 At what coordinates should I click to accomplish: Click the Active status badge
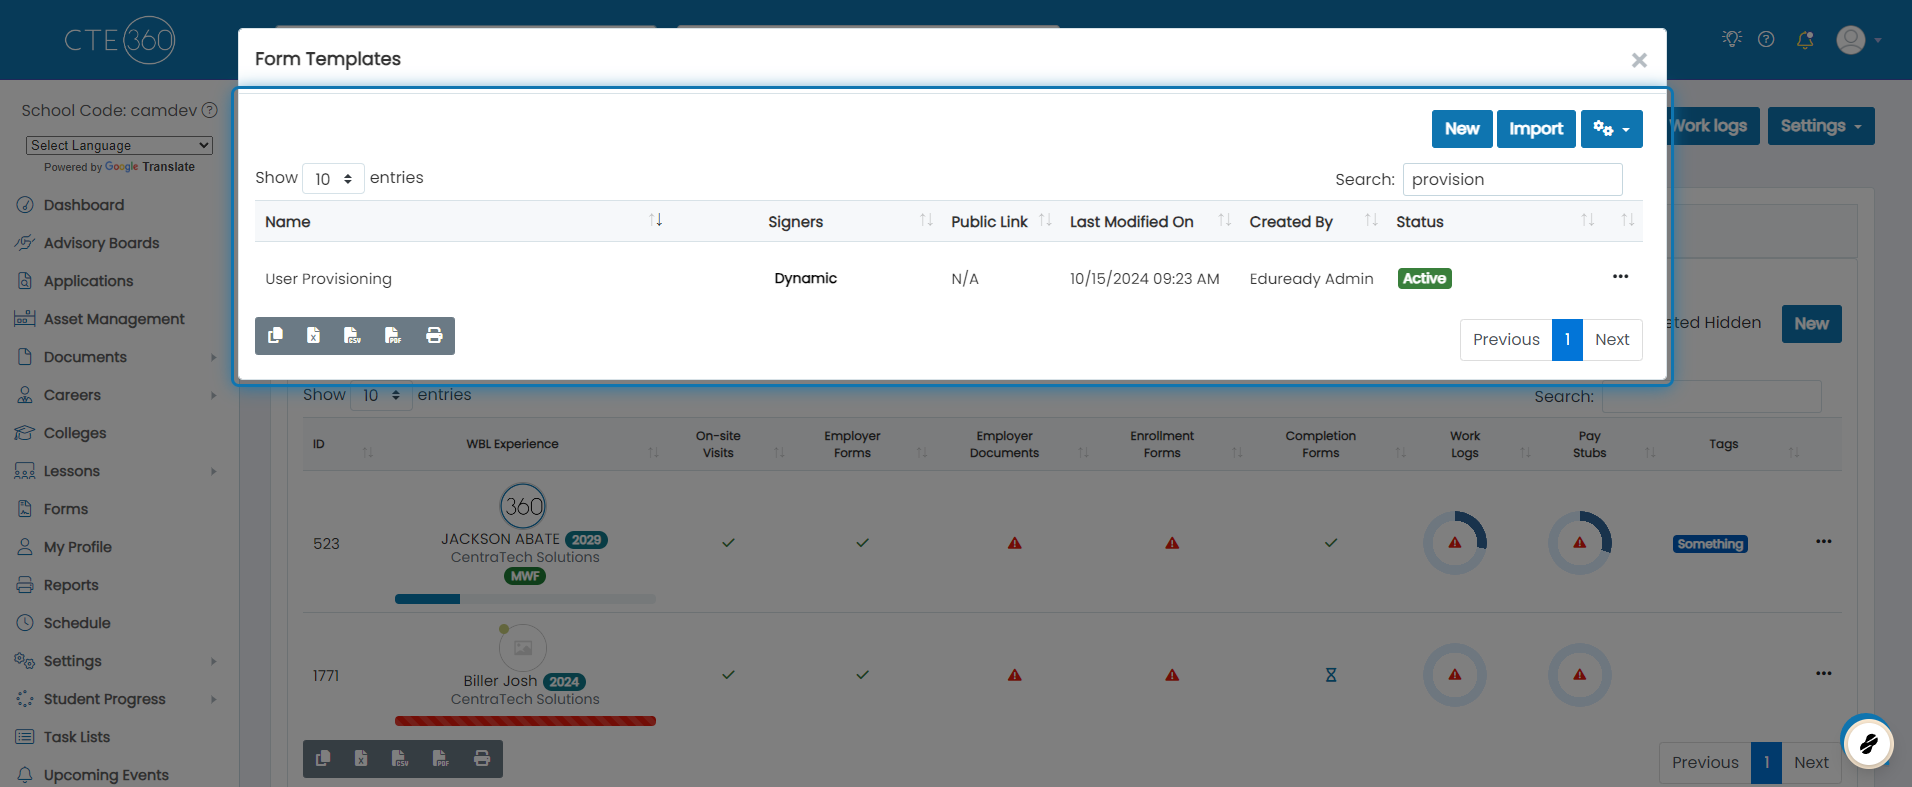[x=1424, y=279]
